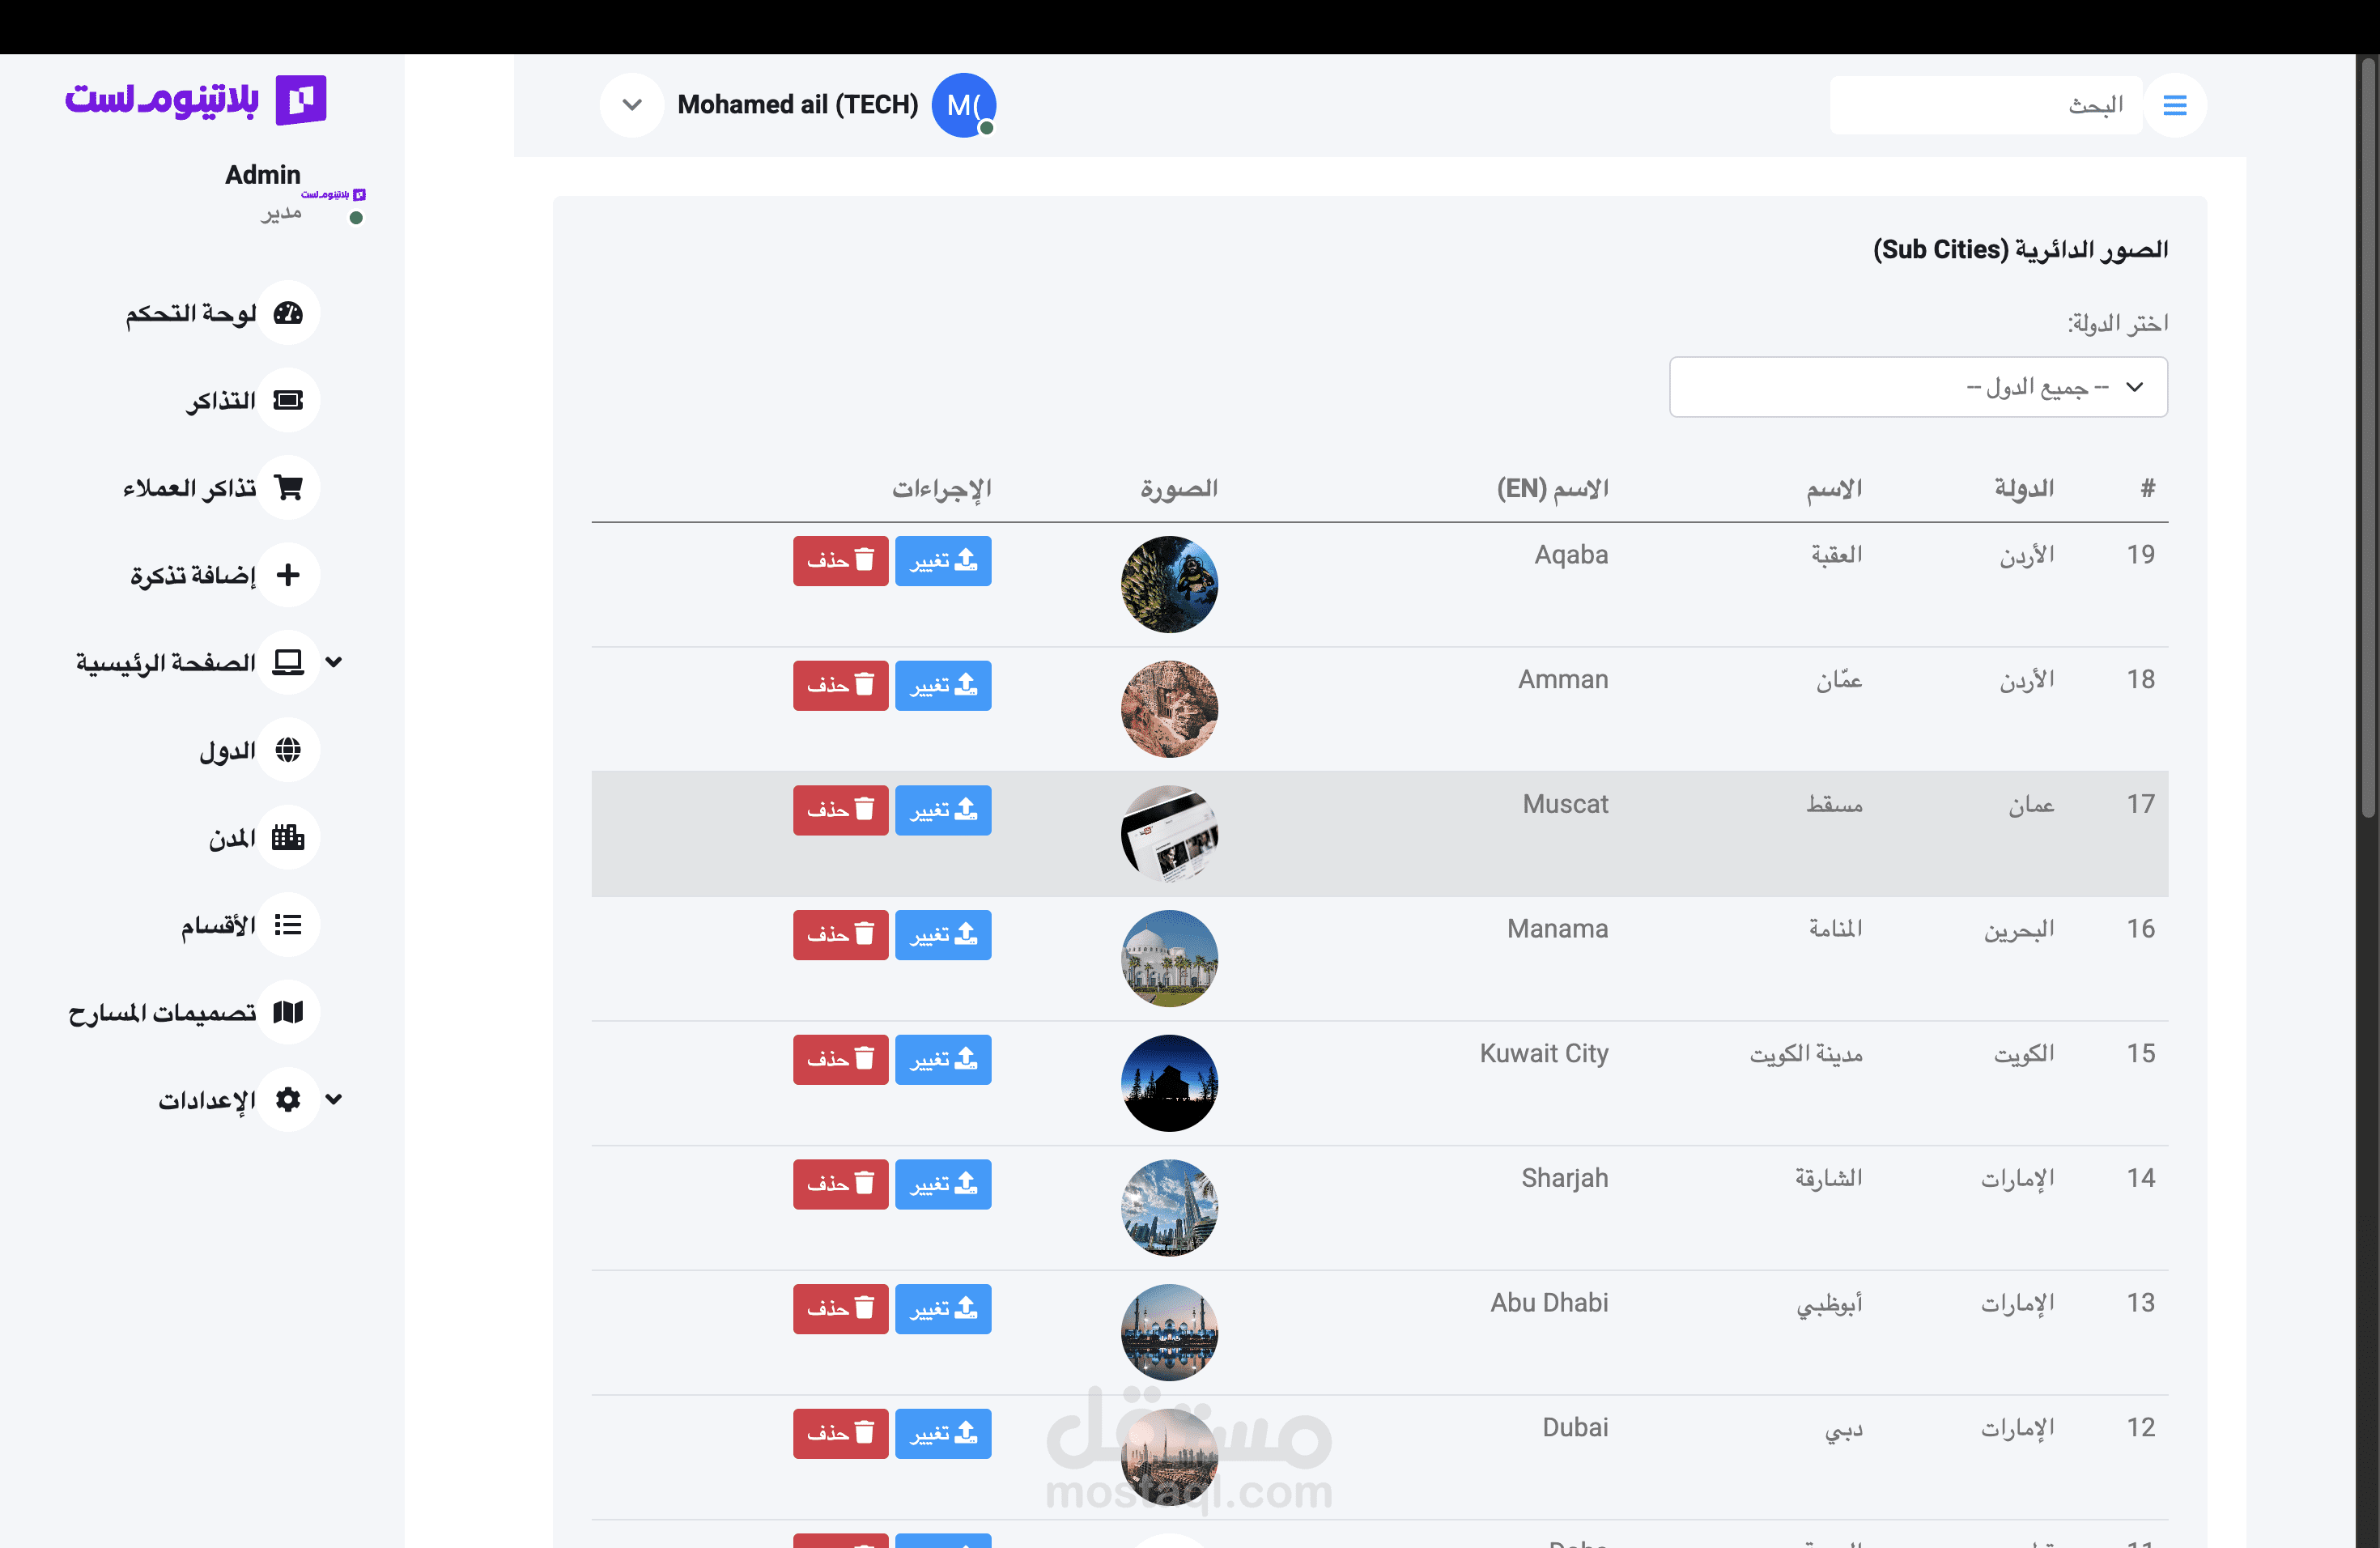The image size is (2380, 1548).
Task: Click the Manama circular thumbnail image
Action: pyautogui.click(x=1168, y=958)
